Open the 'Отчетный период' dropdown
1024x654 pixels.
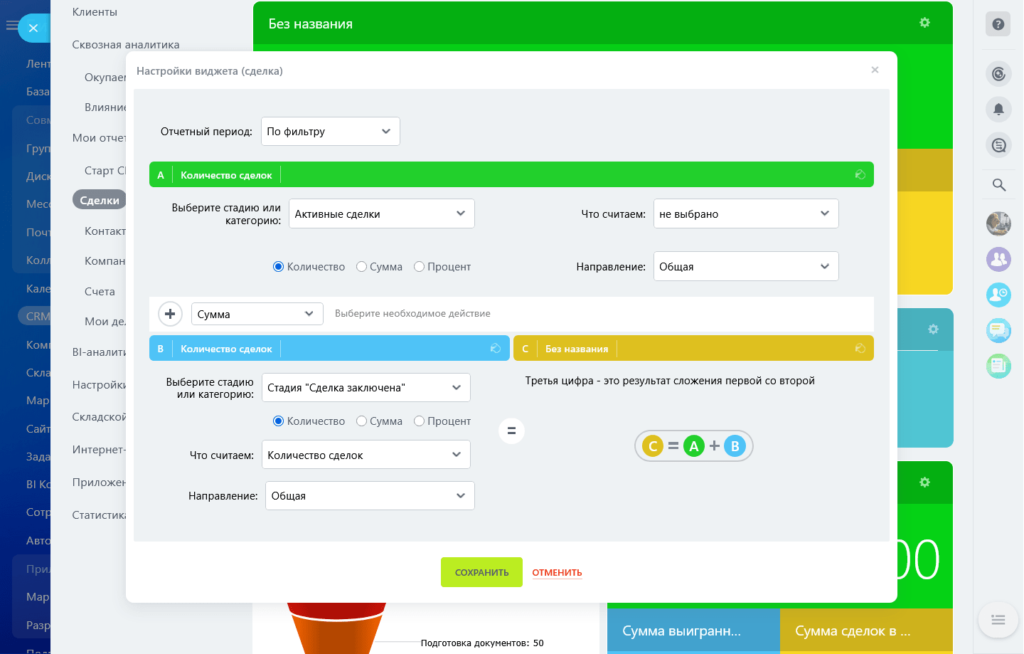tap(330, 131)
